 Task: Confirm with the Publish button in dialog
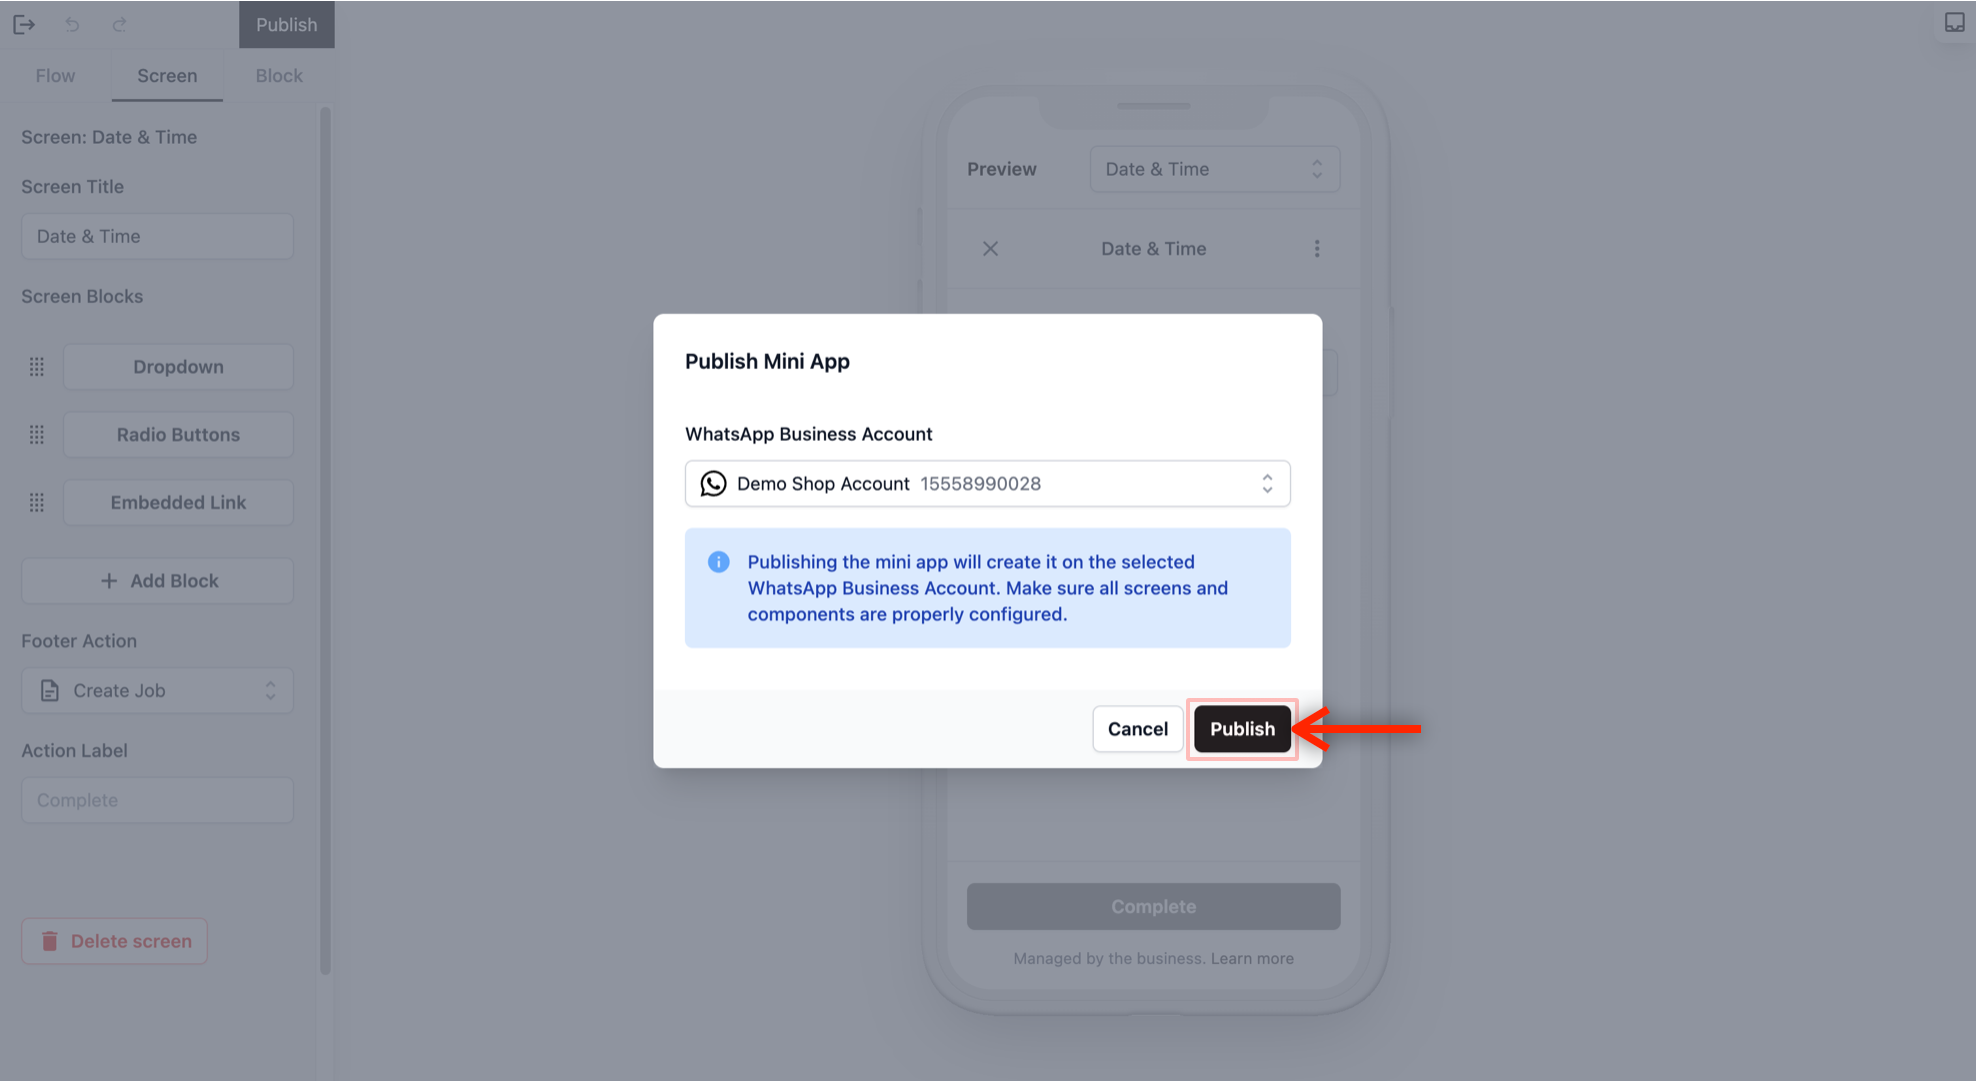pos(1242,729)
